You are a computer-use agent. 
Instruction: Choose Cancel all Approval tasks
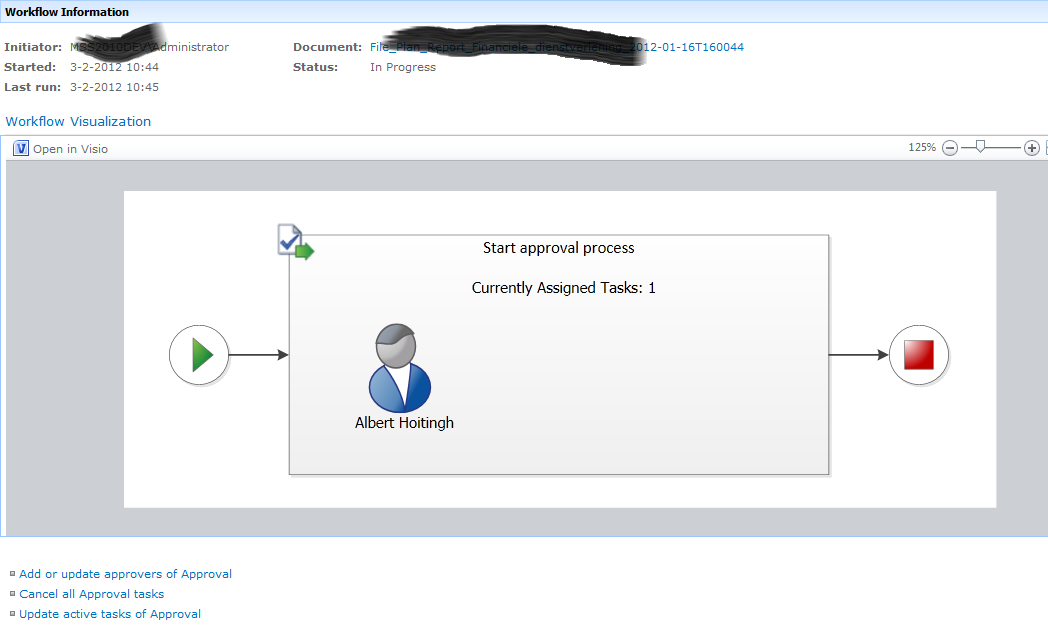pyautogui.click(x=91, y=594)
